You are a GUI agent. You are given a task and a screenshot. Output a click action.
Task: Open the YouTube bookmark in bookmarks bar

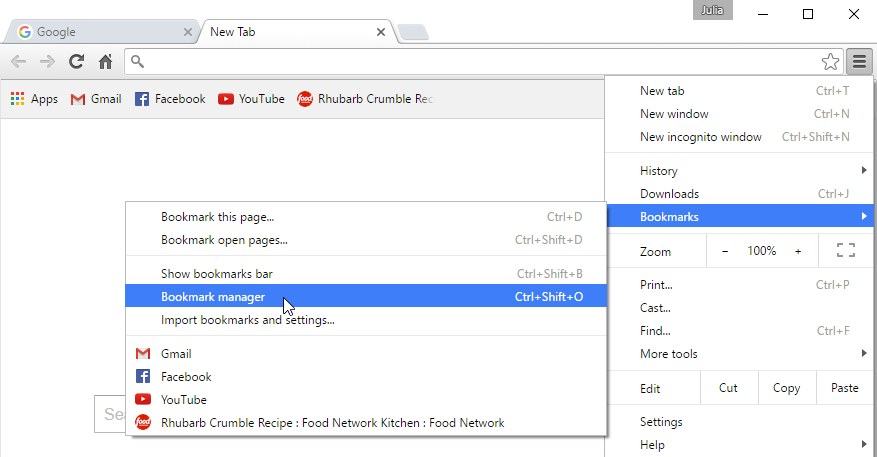point(251,99)
